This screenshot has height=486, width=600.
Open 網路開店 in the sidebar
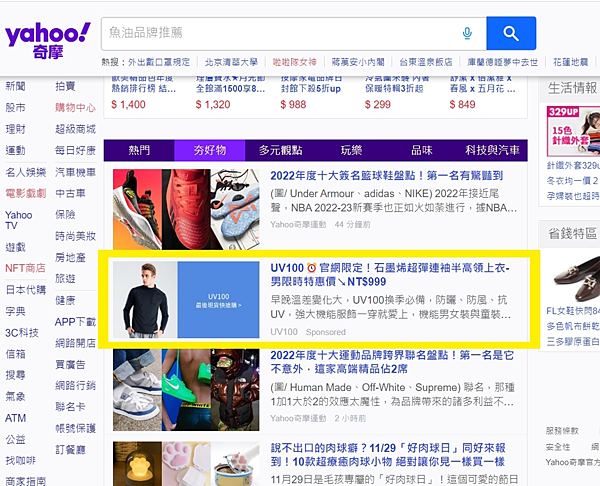75,343
